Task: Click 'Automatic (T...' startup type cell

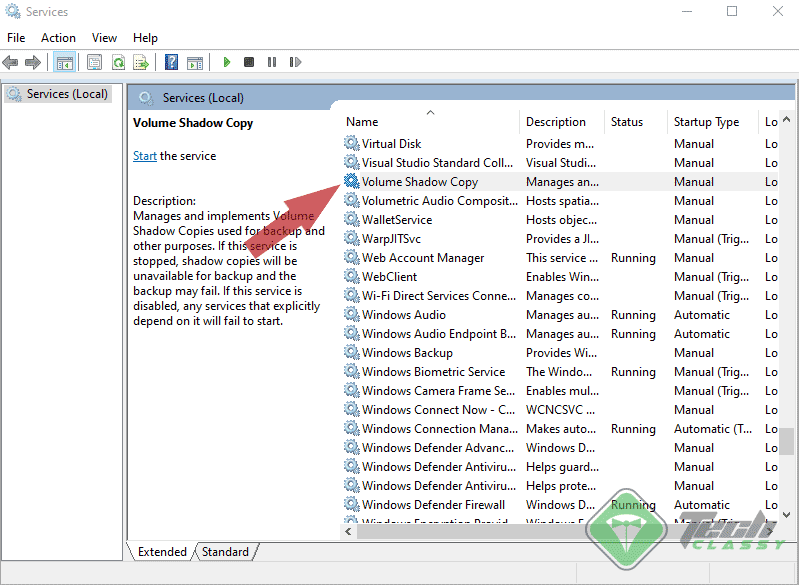Action: coord(712,429)
